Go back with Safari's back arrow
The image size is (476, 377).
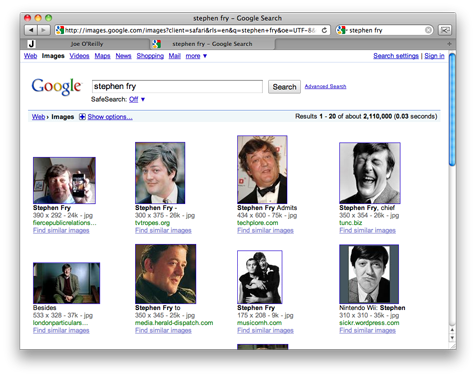coord(31,30)
